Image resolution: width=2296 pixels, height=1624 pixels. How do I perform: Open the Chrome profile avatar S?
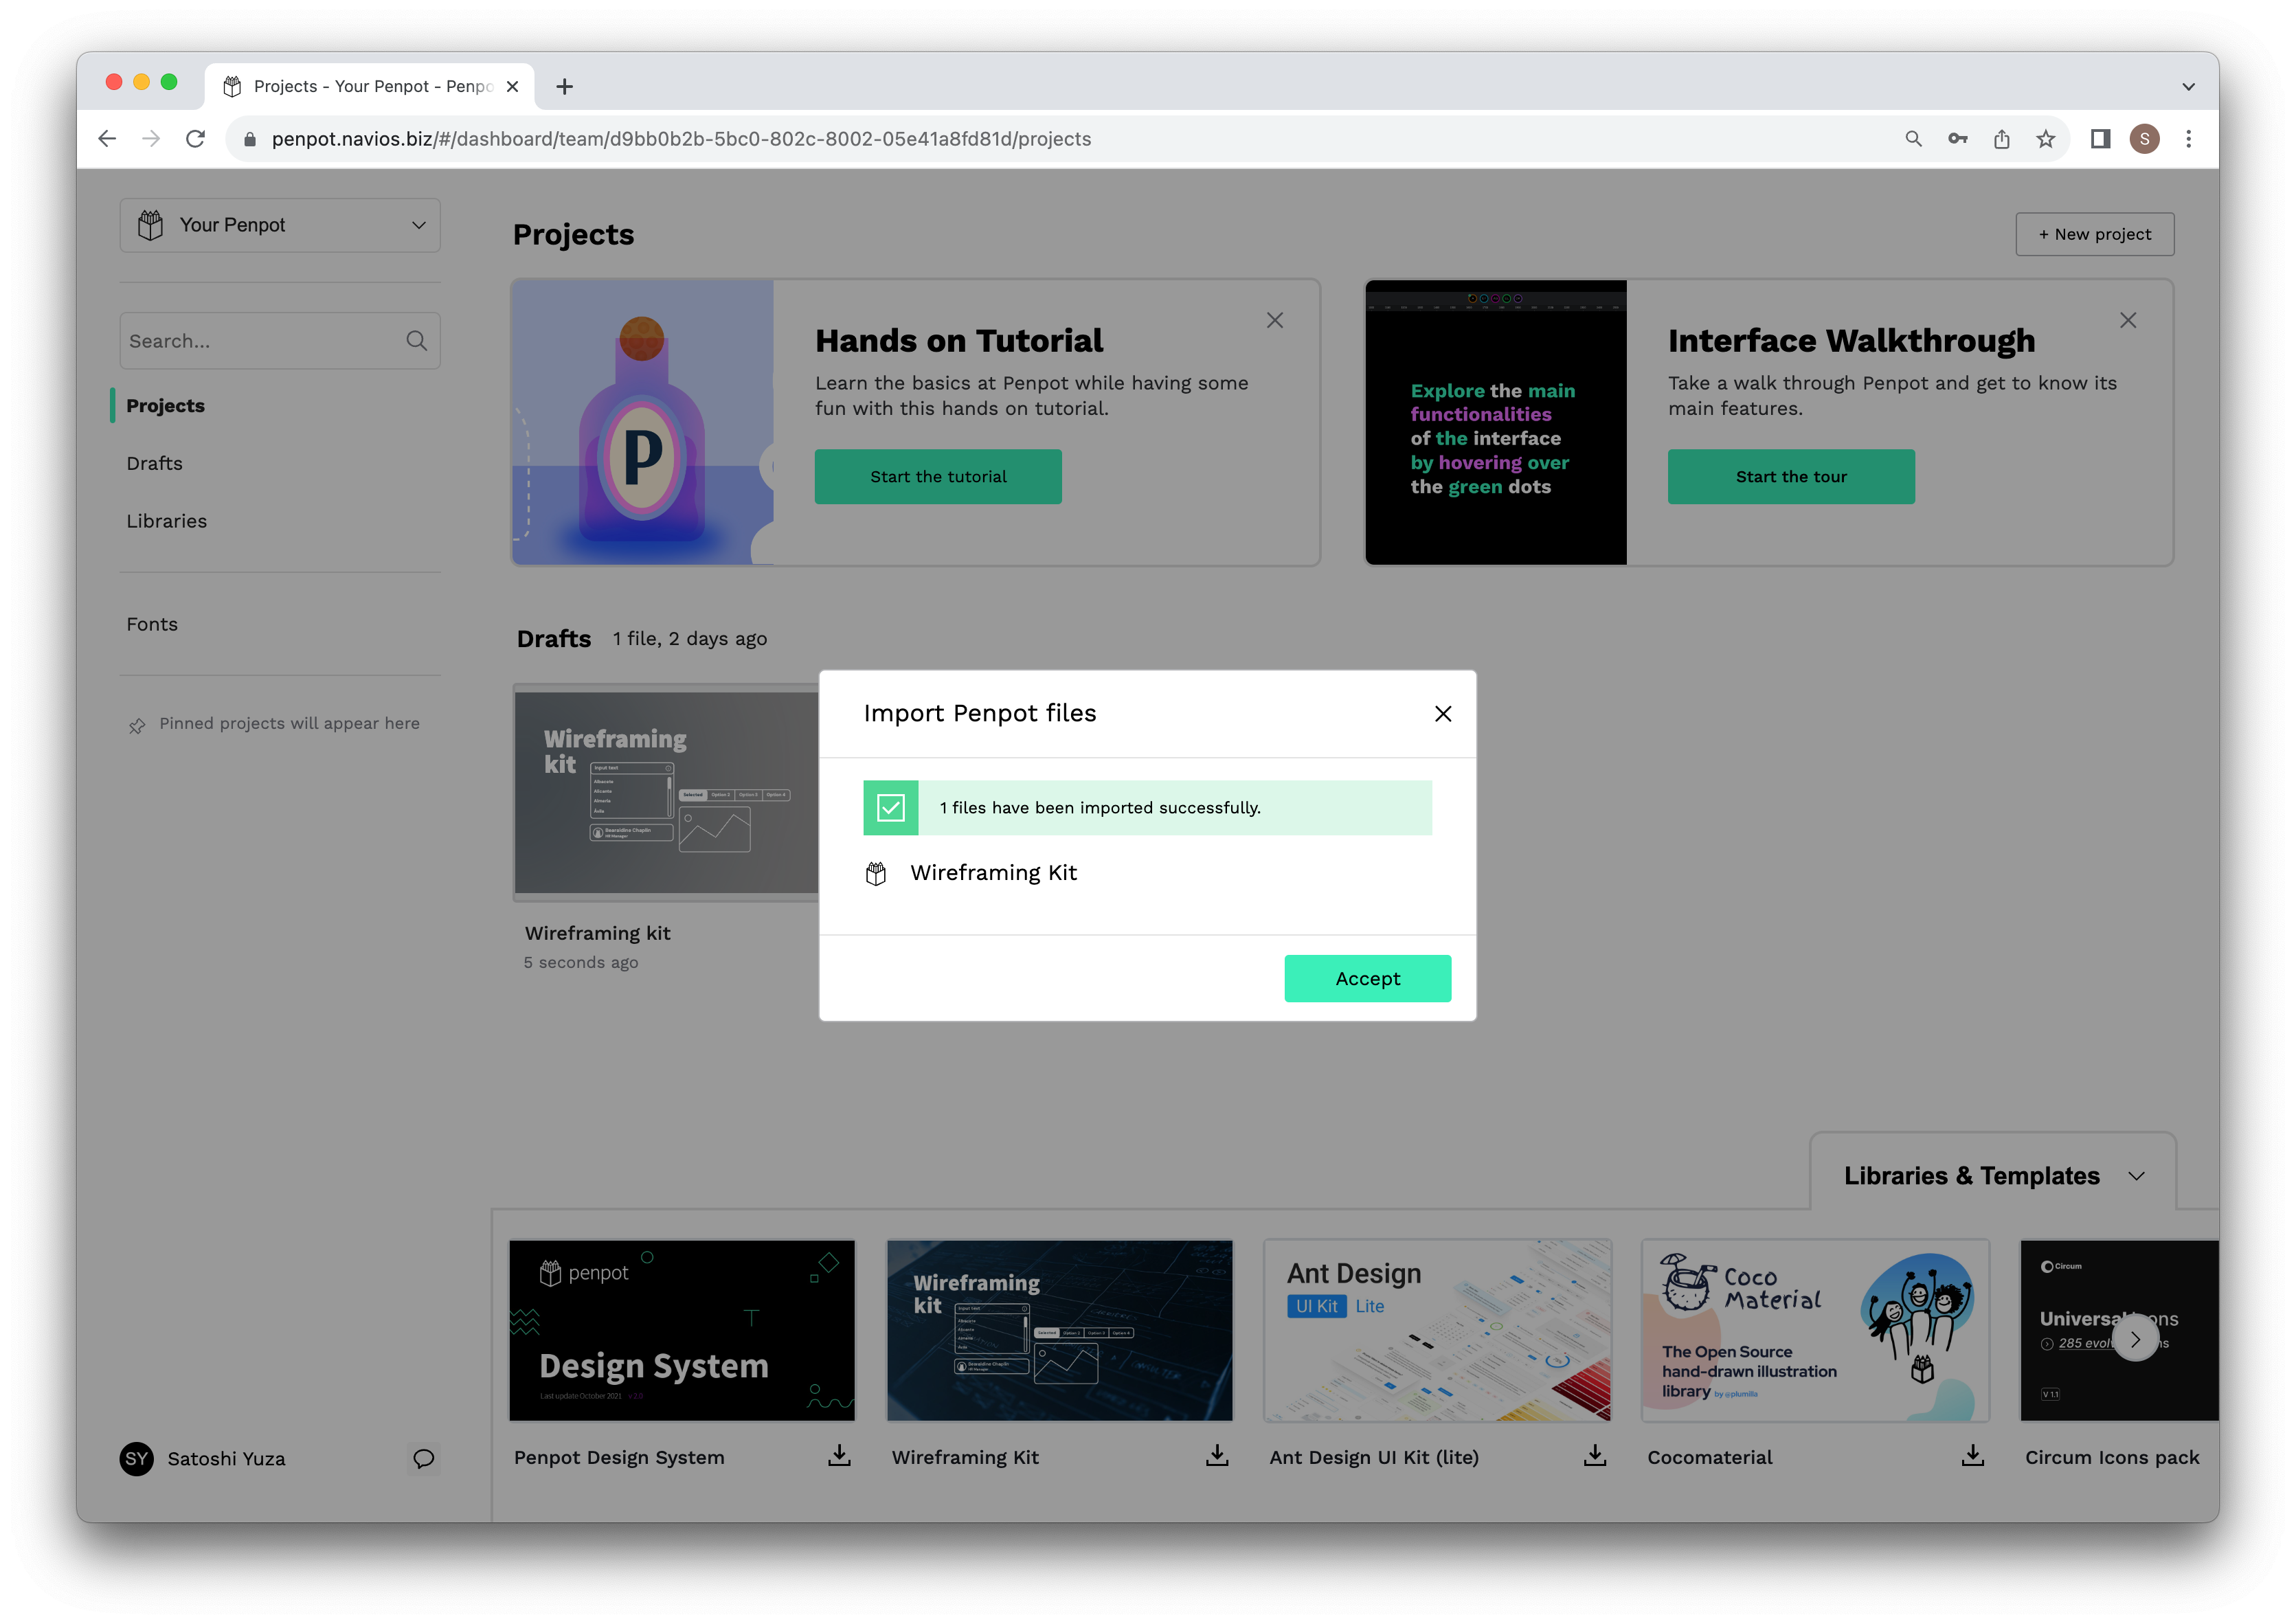point(2144,139)
